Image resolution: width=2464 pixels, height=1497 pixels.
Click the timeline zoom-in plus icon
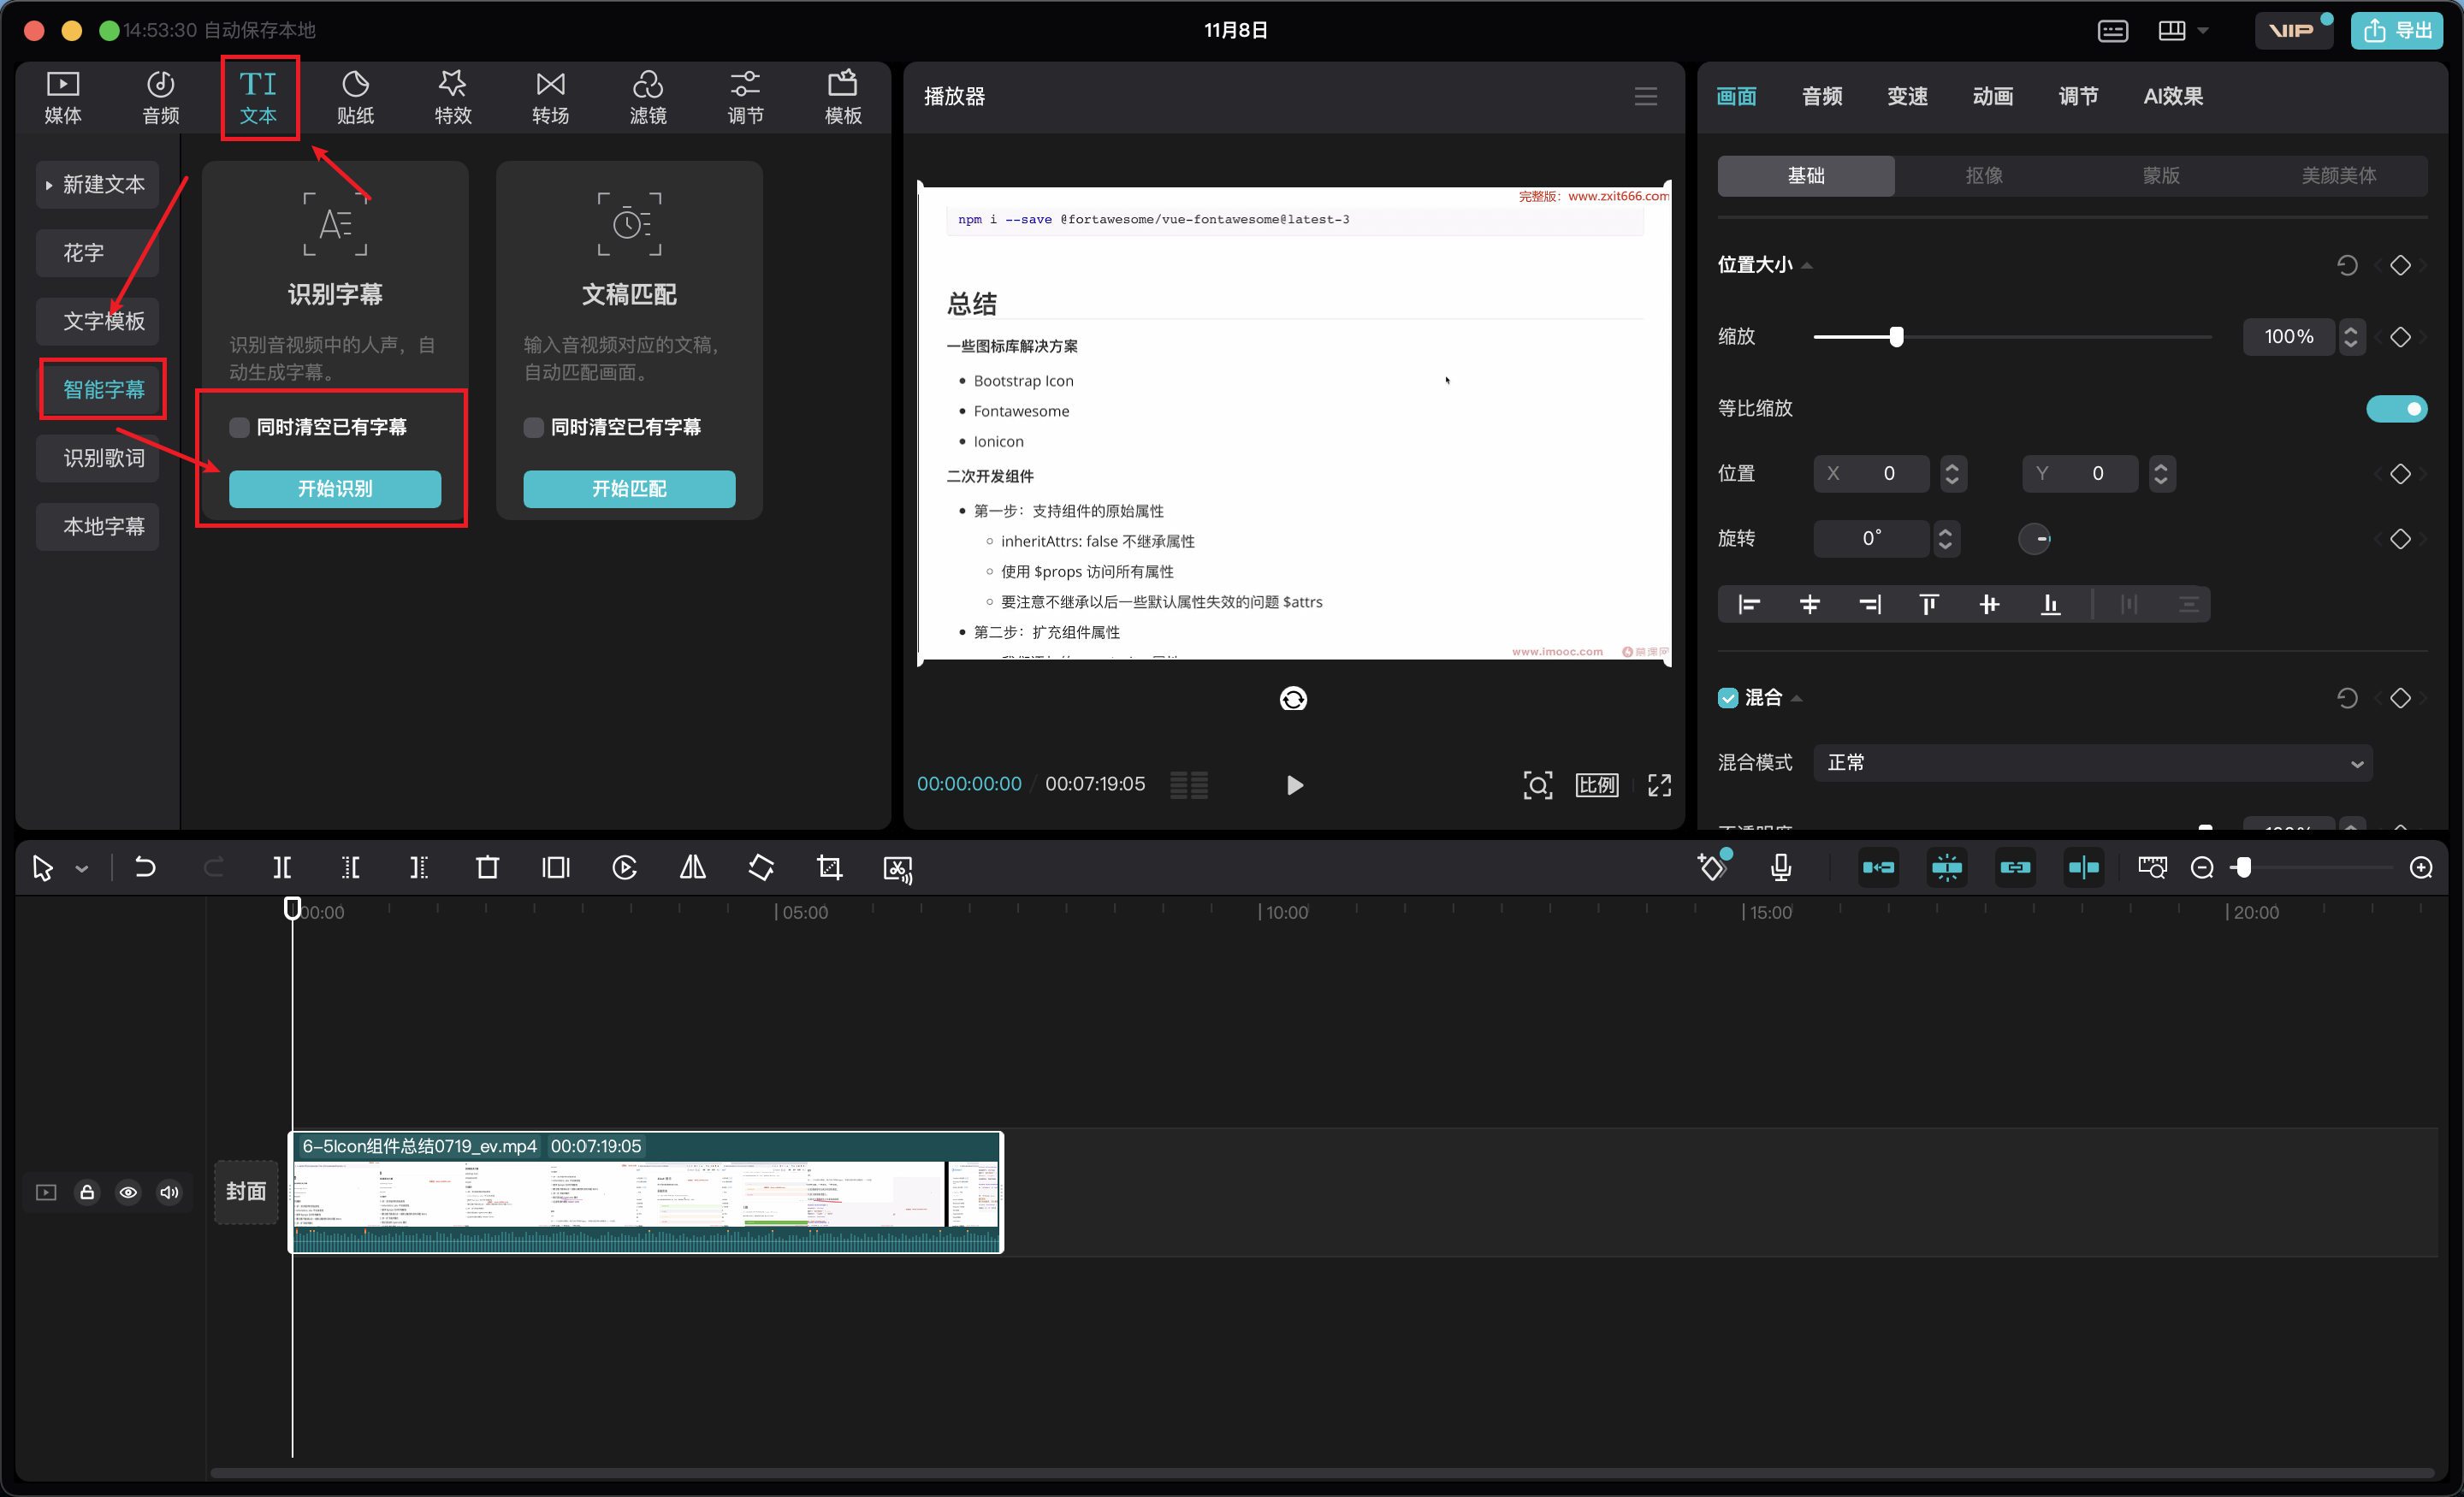click(2421, 867)
